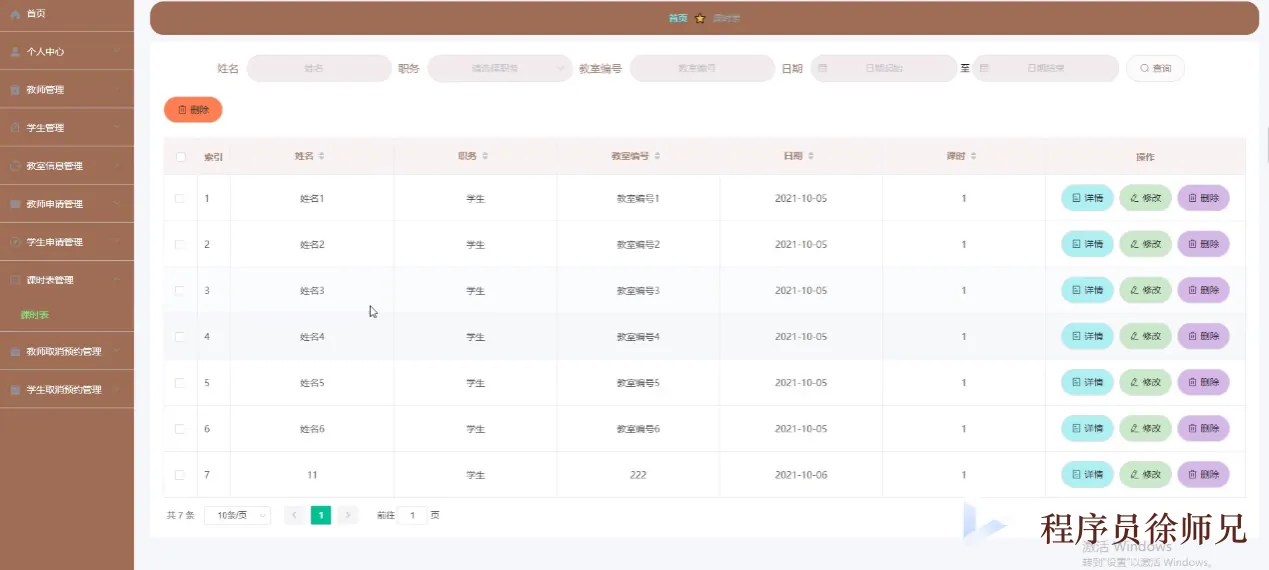Expand the 学生申请管理 sidebar menu

tap(67, 242)
